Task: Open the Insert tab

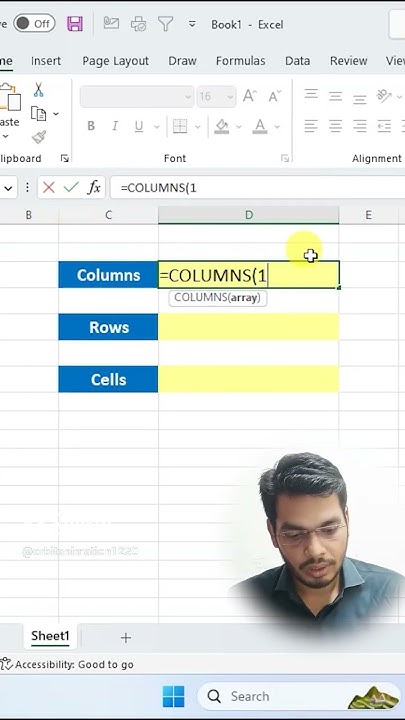Action: pyautogui.click(x=46, y=61)
